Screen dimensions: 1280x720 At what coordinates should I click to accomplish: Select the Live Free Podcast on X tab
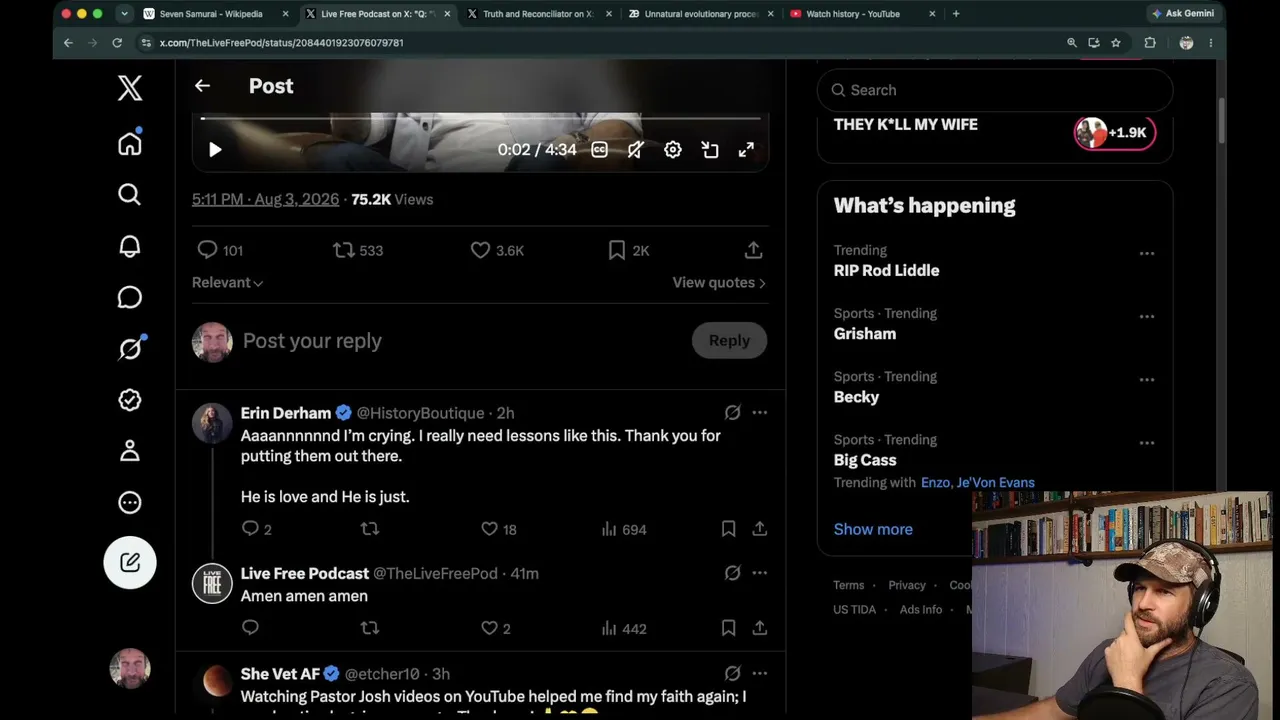378,14
